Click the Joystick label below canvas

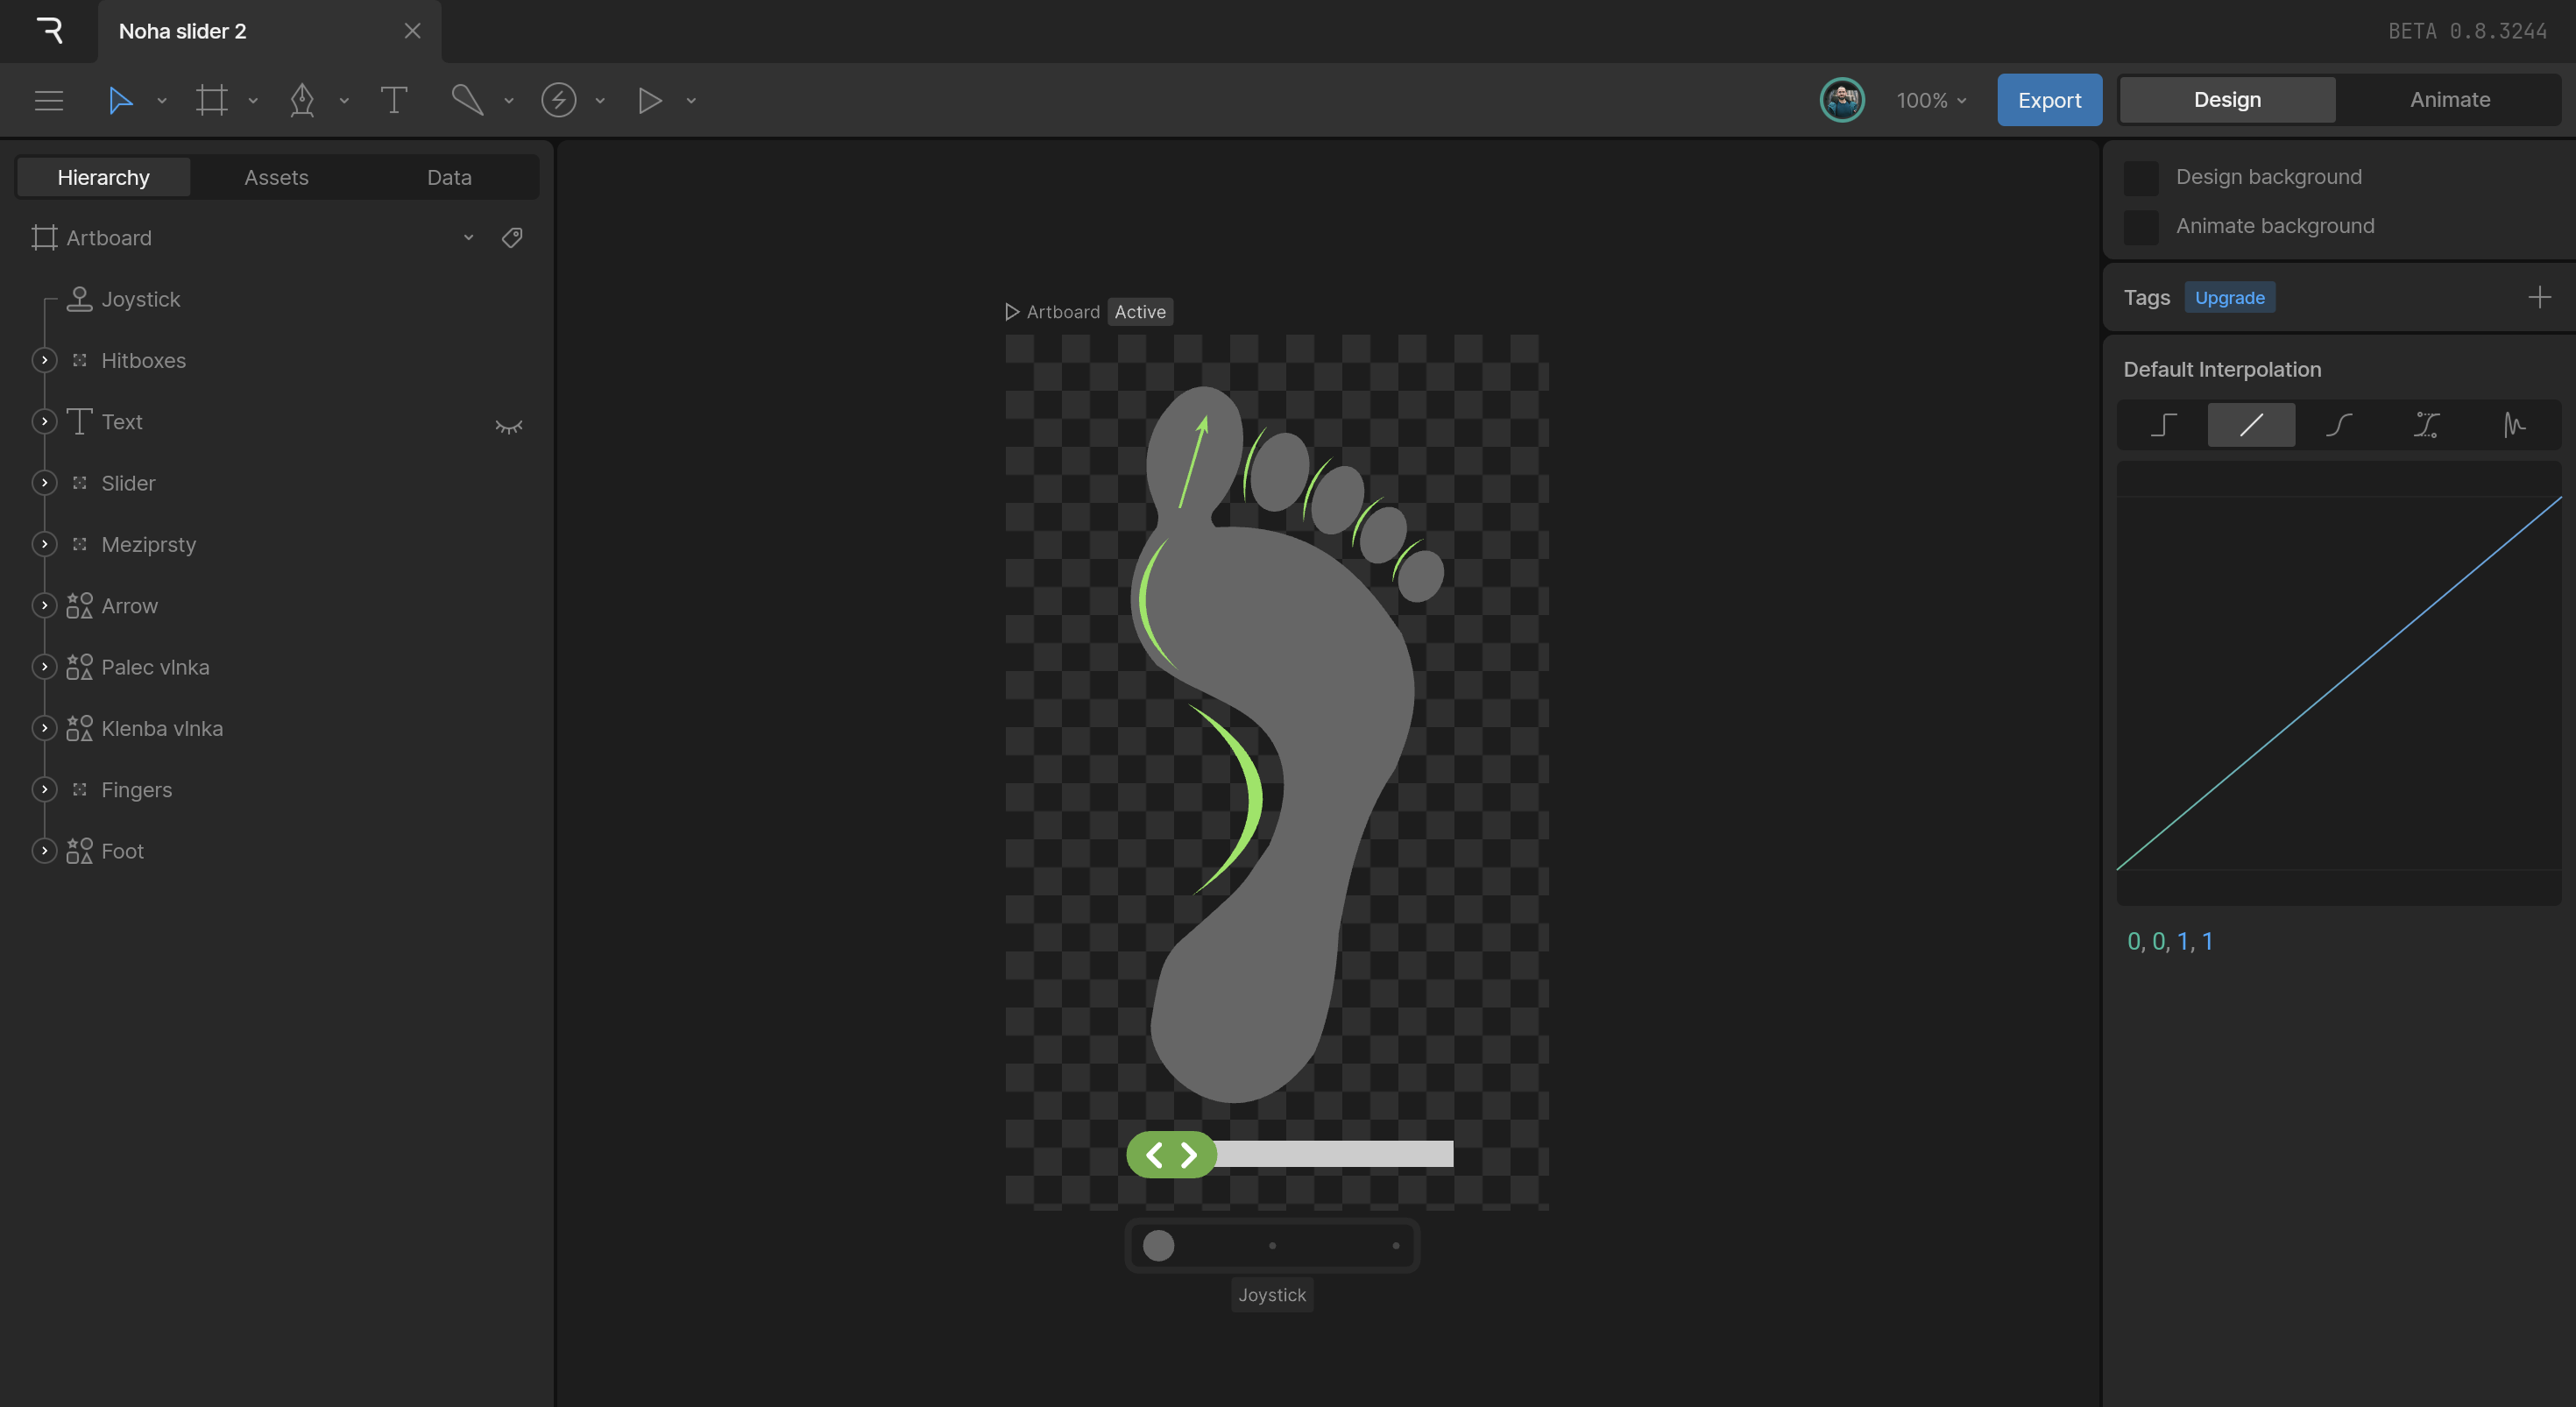1271,1295
